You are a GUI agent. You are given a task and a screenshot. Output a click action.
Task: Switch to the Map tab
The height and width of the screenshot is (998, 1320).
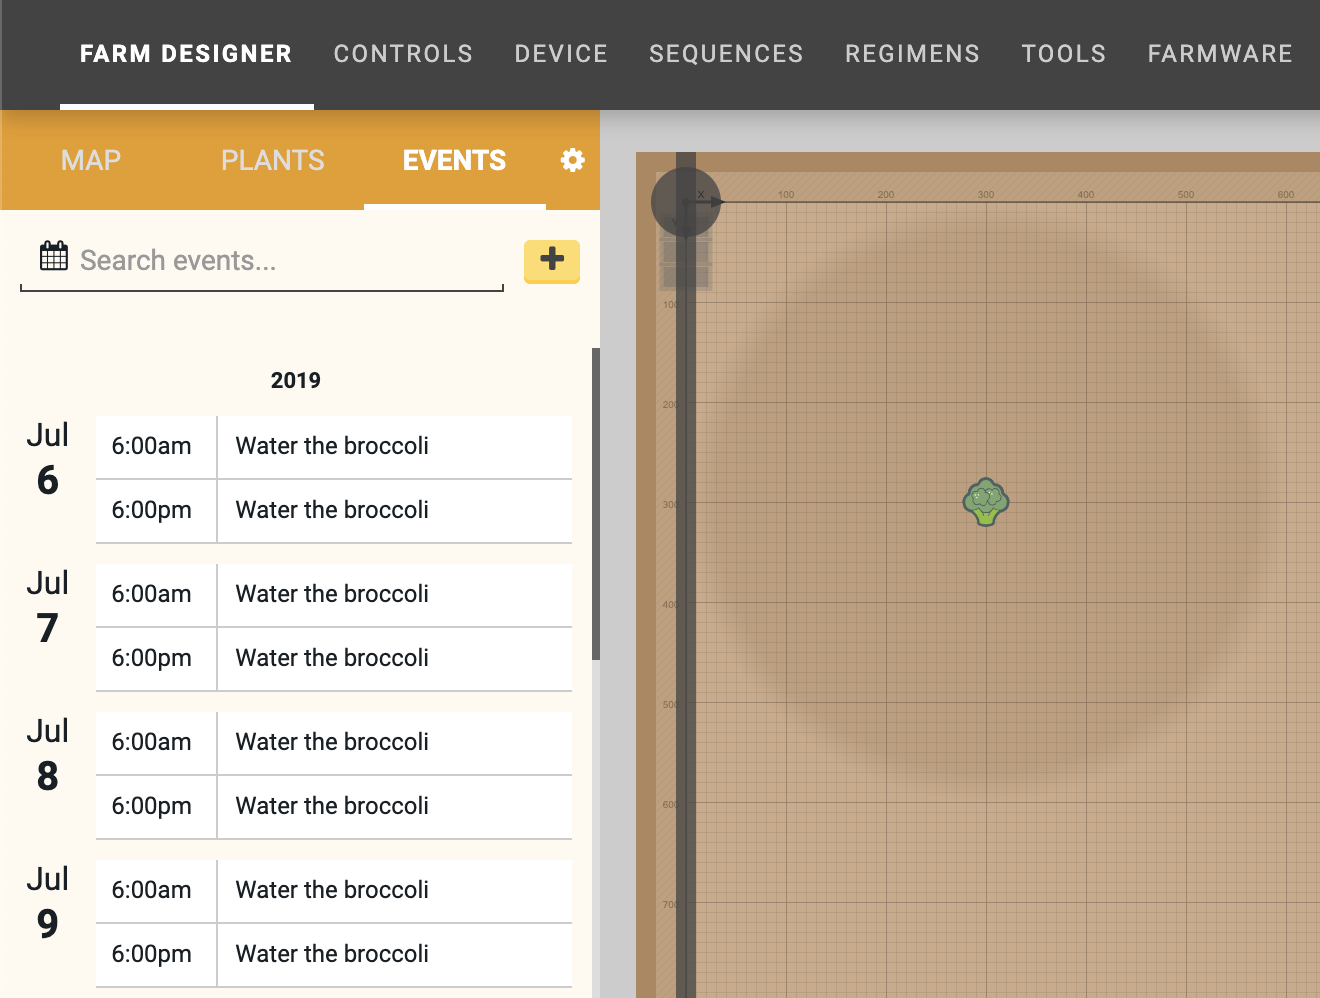91,160
